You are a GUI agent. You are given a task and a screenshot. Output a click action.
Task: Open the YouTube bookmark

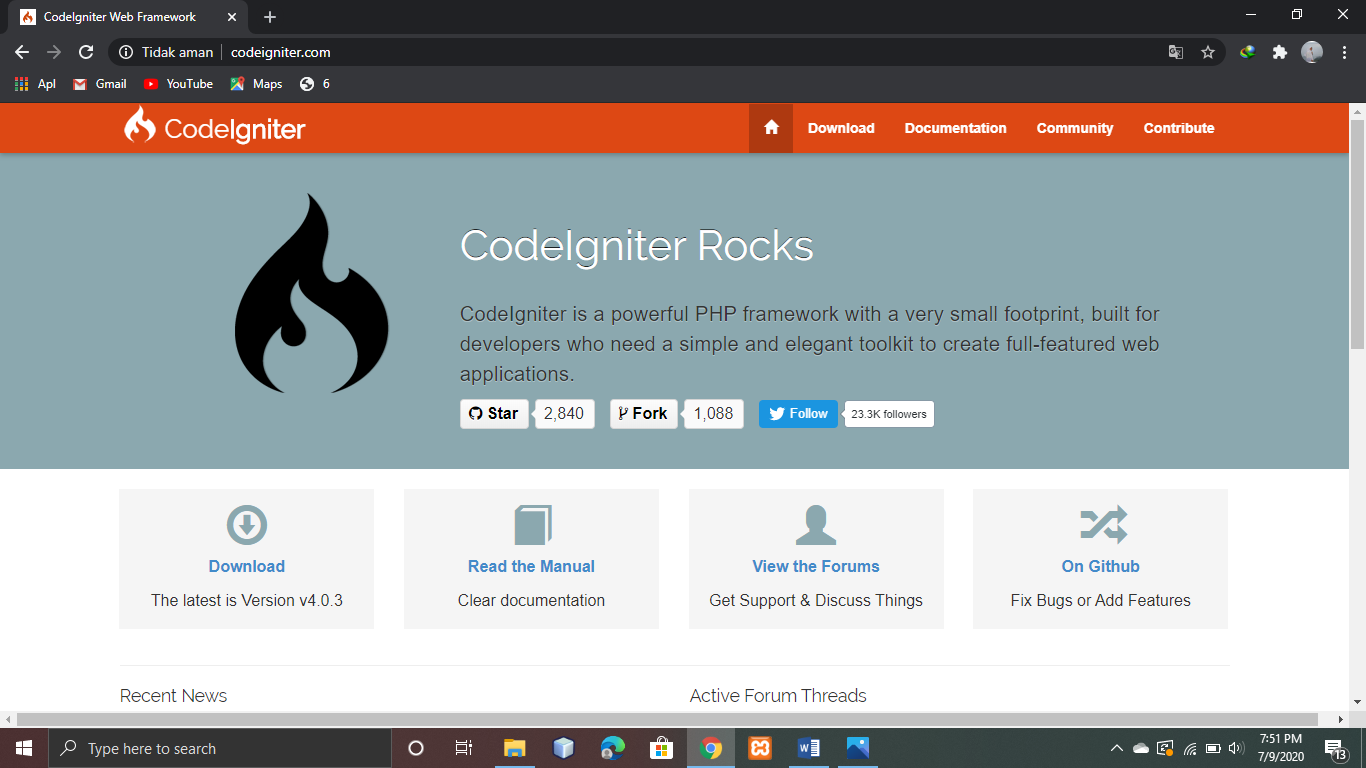178,84
